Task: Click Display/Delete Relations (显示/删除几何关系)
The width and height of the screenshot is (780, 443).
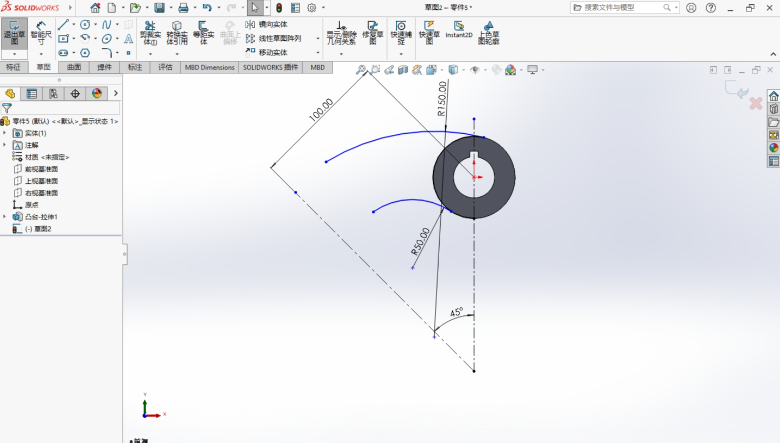Action: (341, 33)
